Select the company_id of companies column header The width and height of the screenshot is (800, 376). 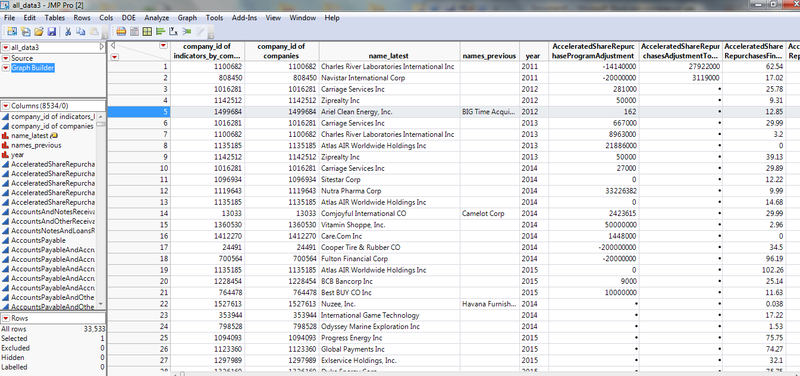[x=282, y=51]
